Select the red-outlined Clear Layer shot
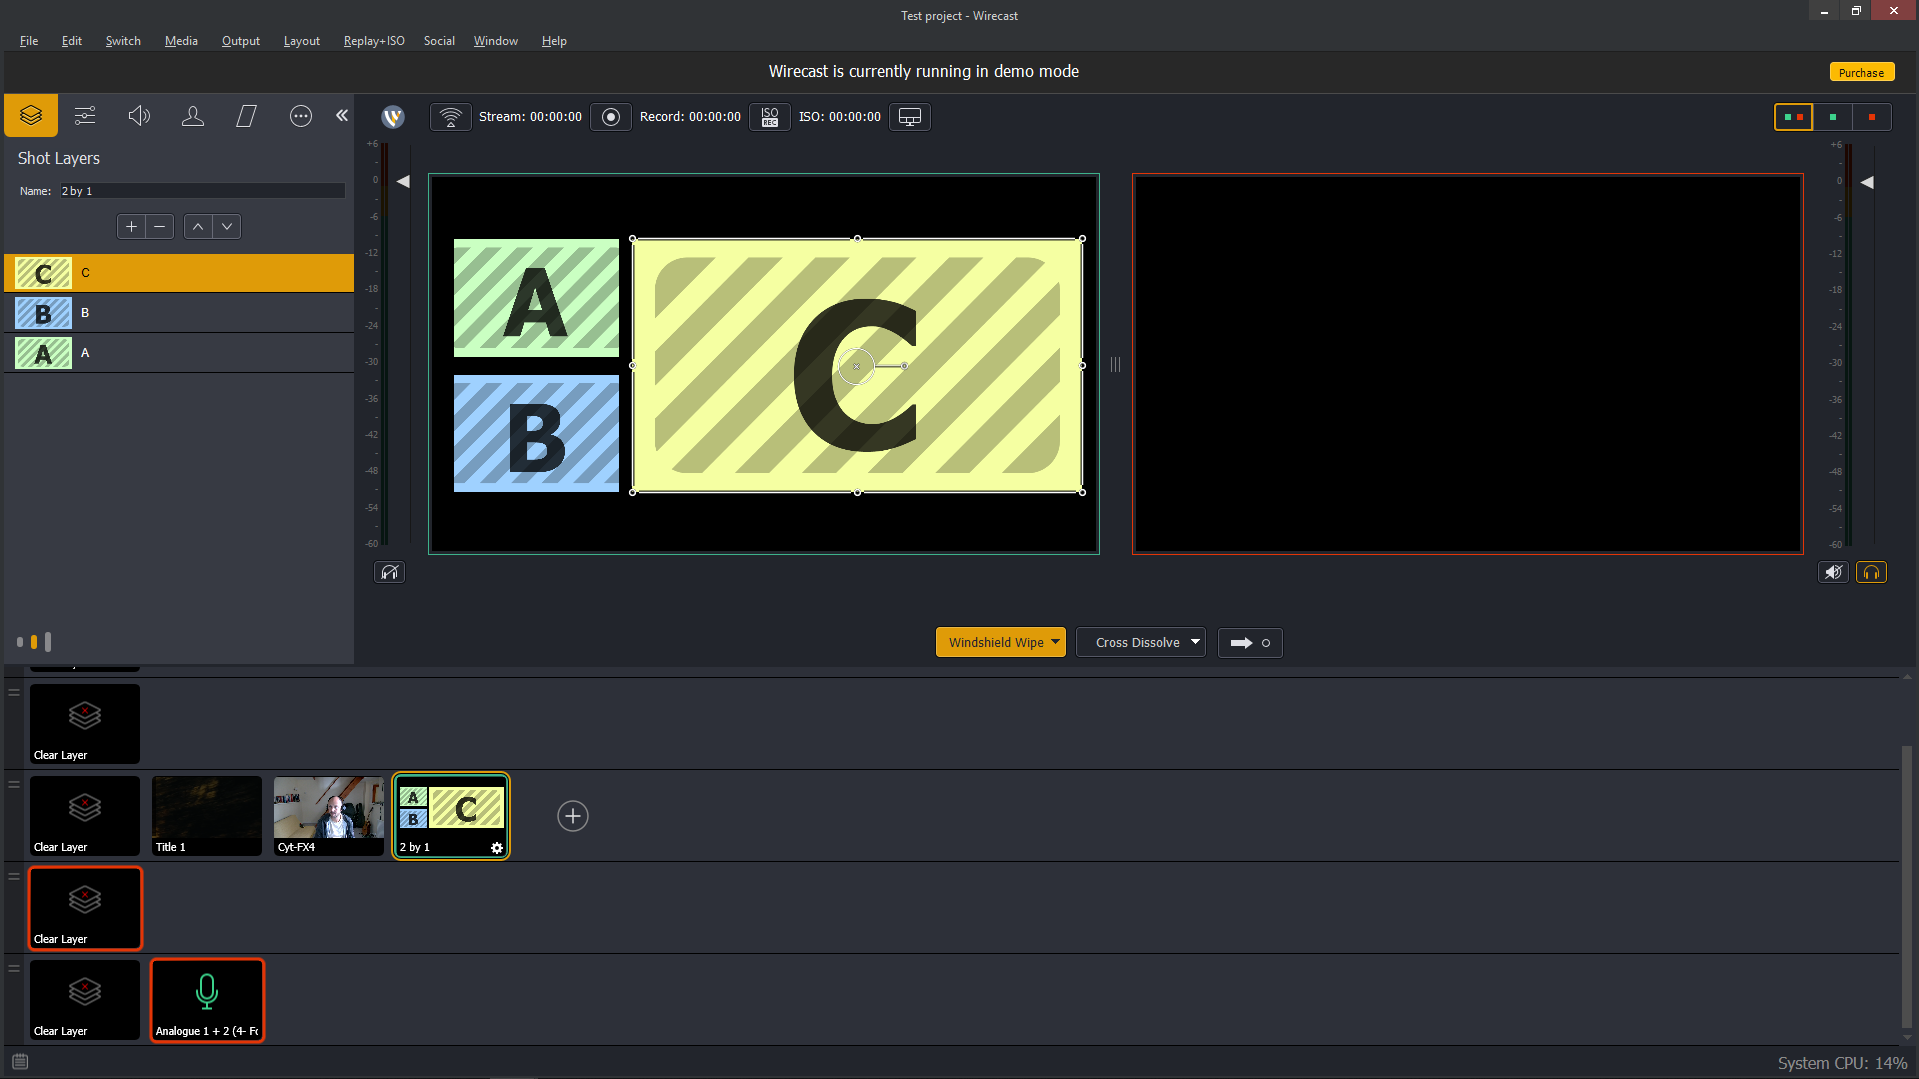 click(x=85, y=908)
